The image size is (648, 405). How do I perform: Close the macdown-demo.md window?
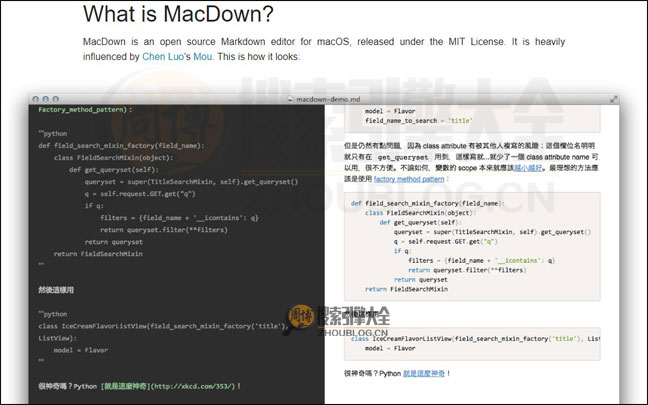point(36,99)
